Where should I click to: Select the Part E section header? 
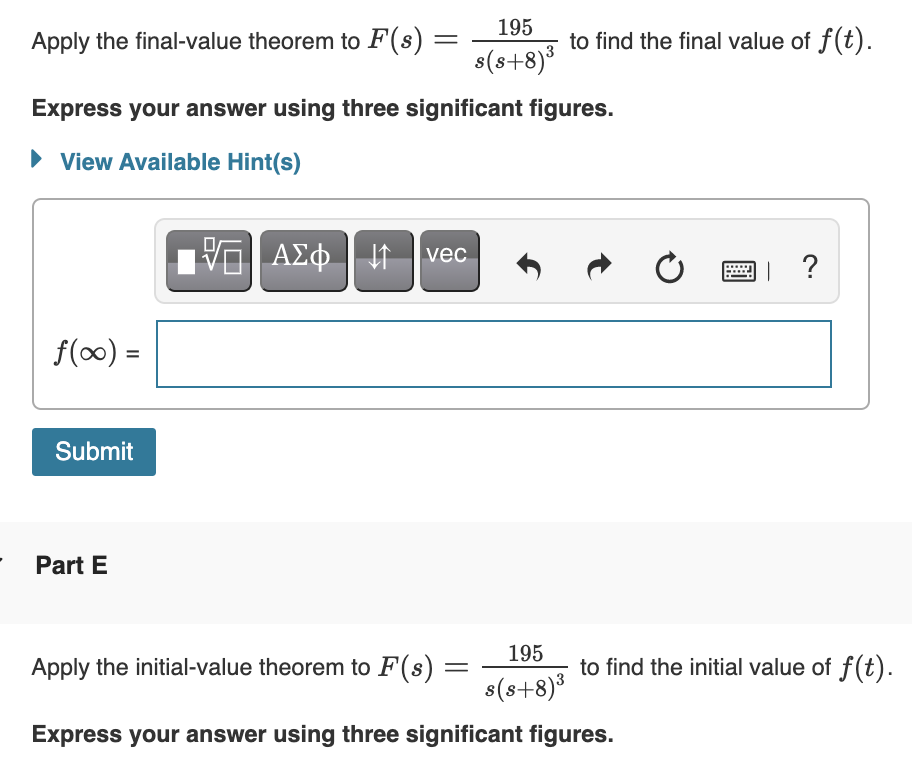[x=71, y=565]
